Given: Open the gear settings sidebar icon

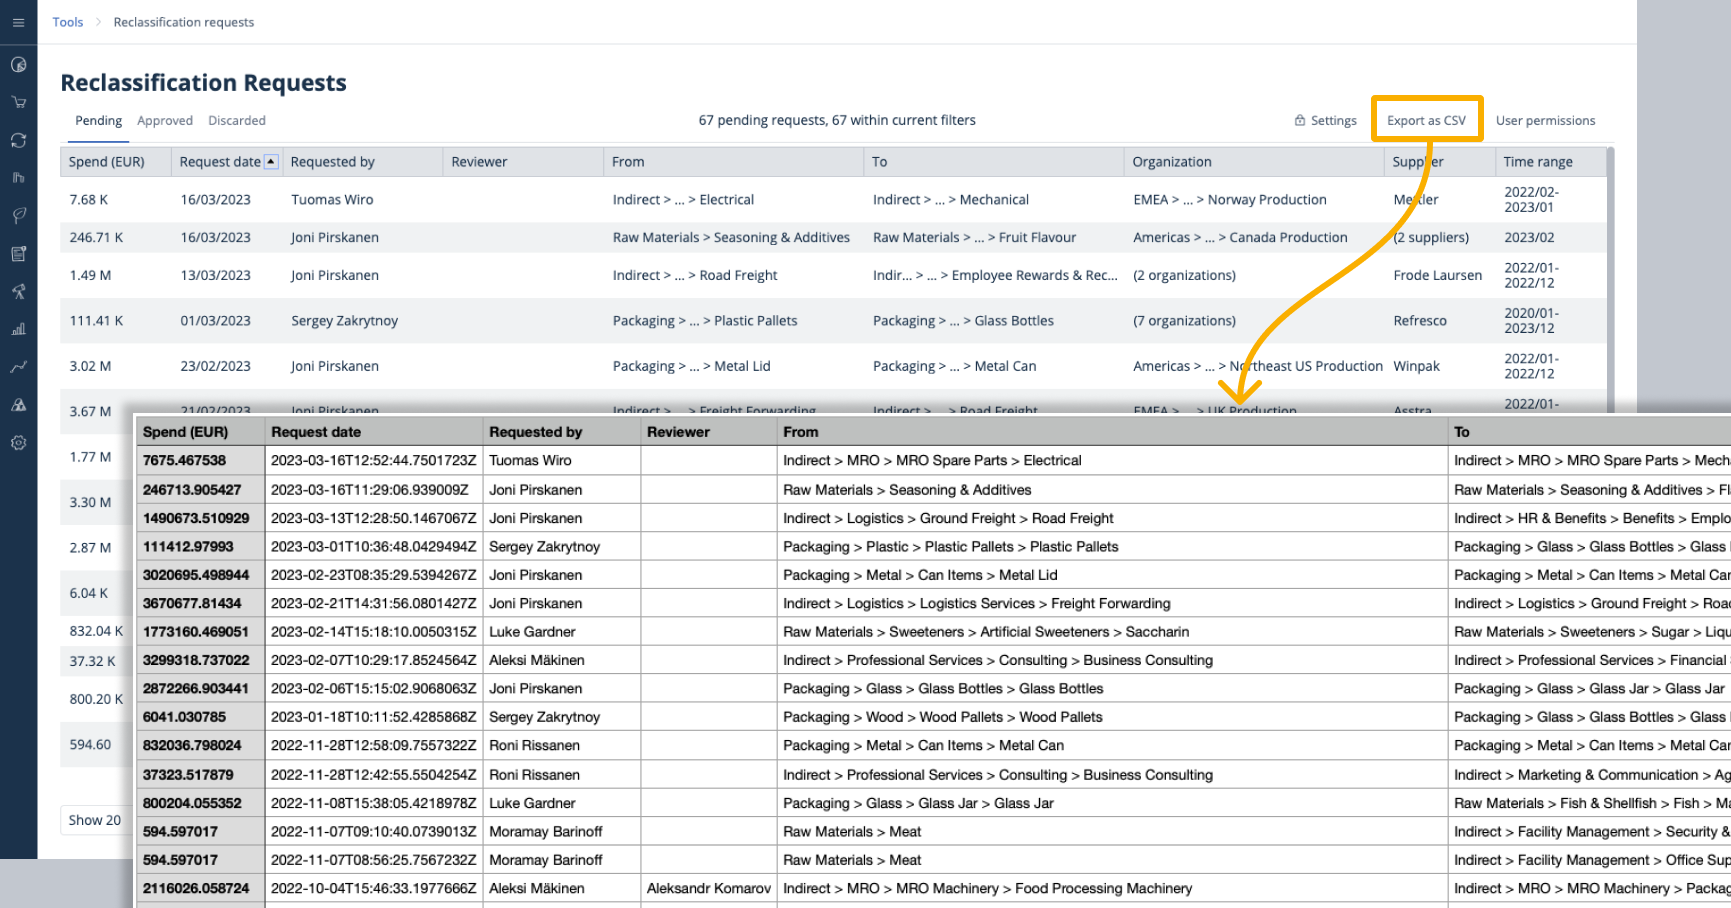Looking at the screenshot, I should [18, 443].
